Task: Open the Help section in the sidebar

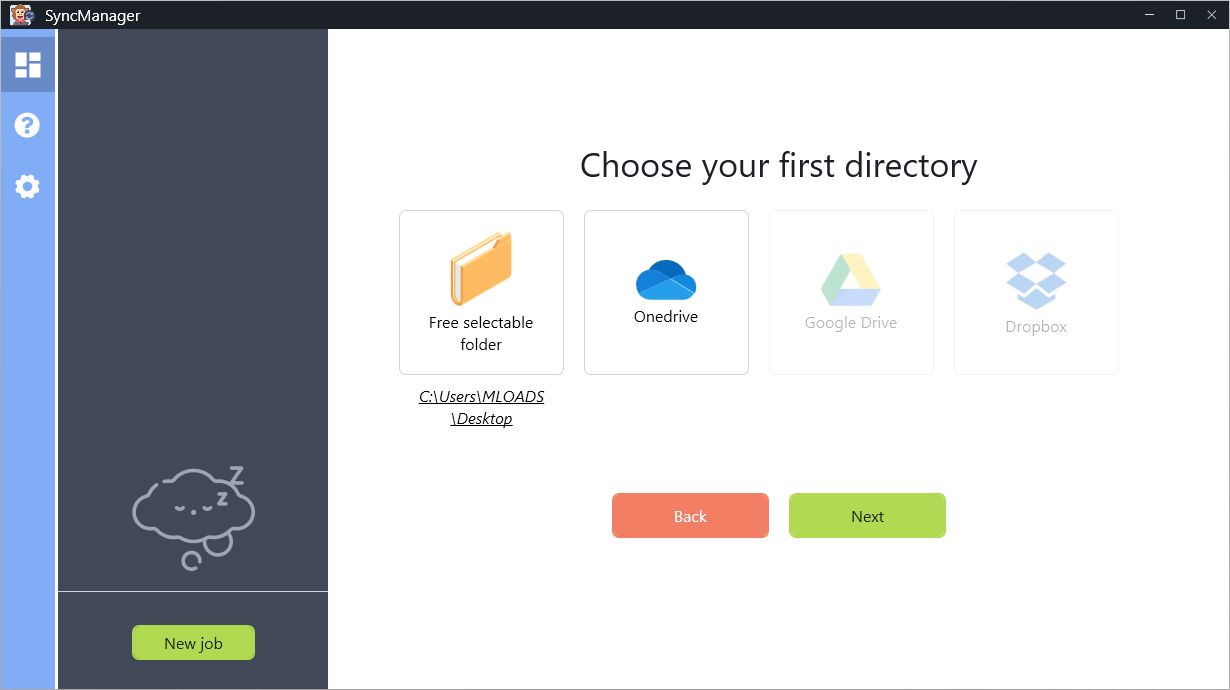Action: coord(27,124)
